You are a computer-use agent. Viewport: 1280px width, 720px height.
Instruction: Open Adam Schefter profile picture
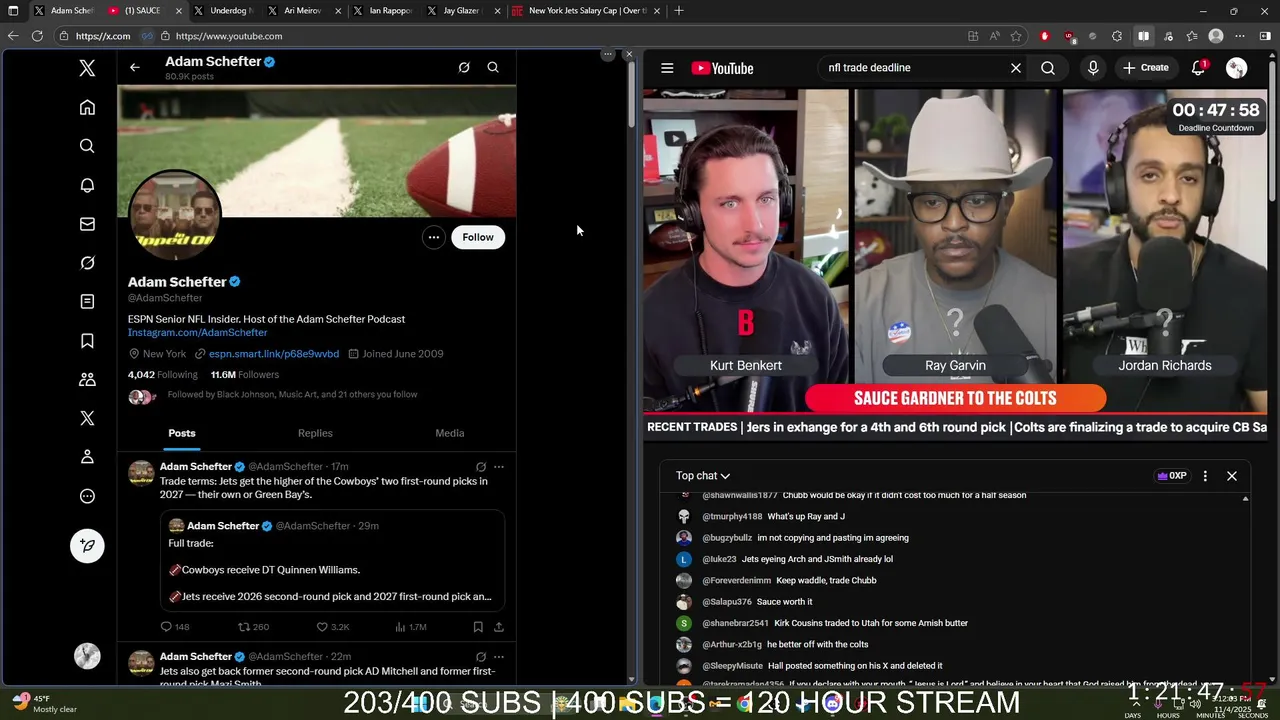[175, 214]
